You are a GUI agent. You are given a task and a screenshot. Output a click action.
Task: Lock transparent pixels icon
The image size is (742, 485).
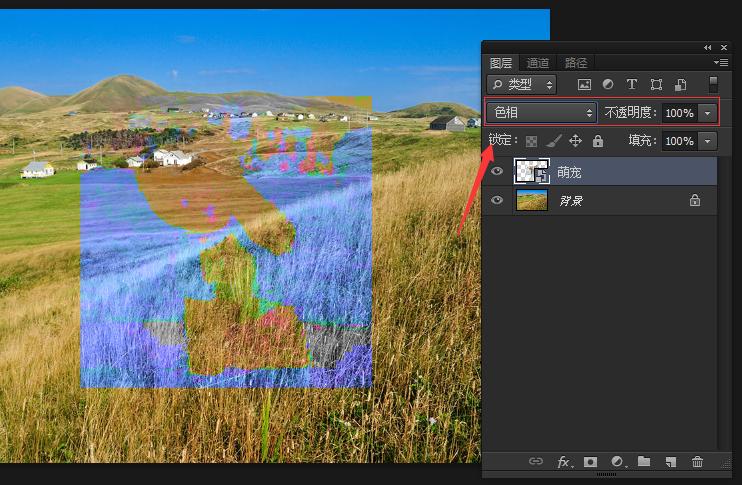point(531,141)
